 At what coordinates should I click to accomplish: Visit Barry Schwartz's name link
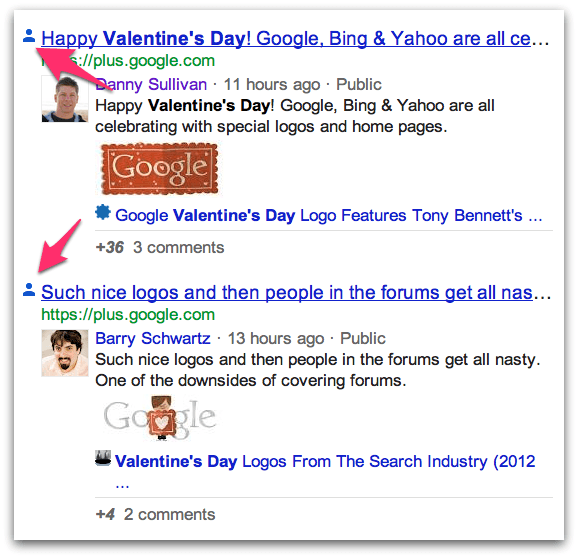point(153,338)
